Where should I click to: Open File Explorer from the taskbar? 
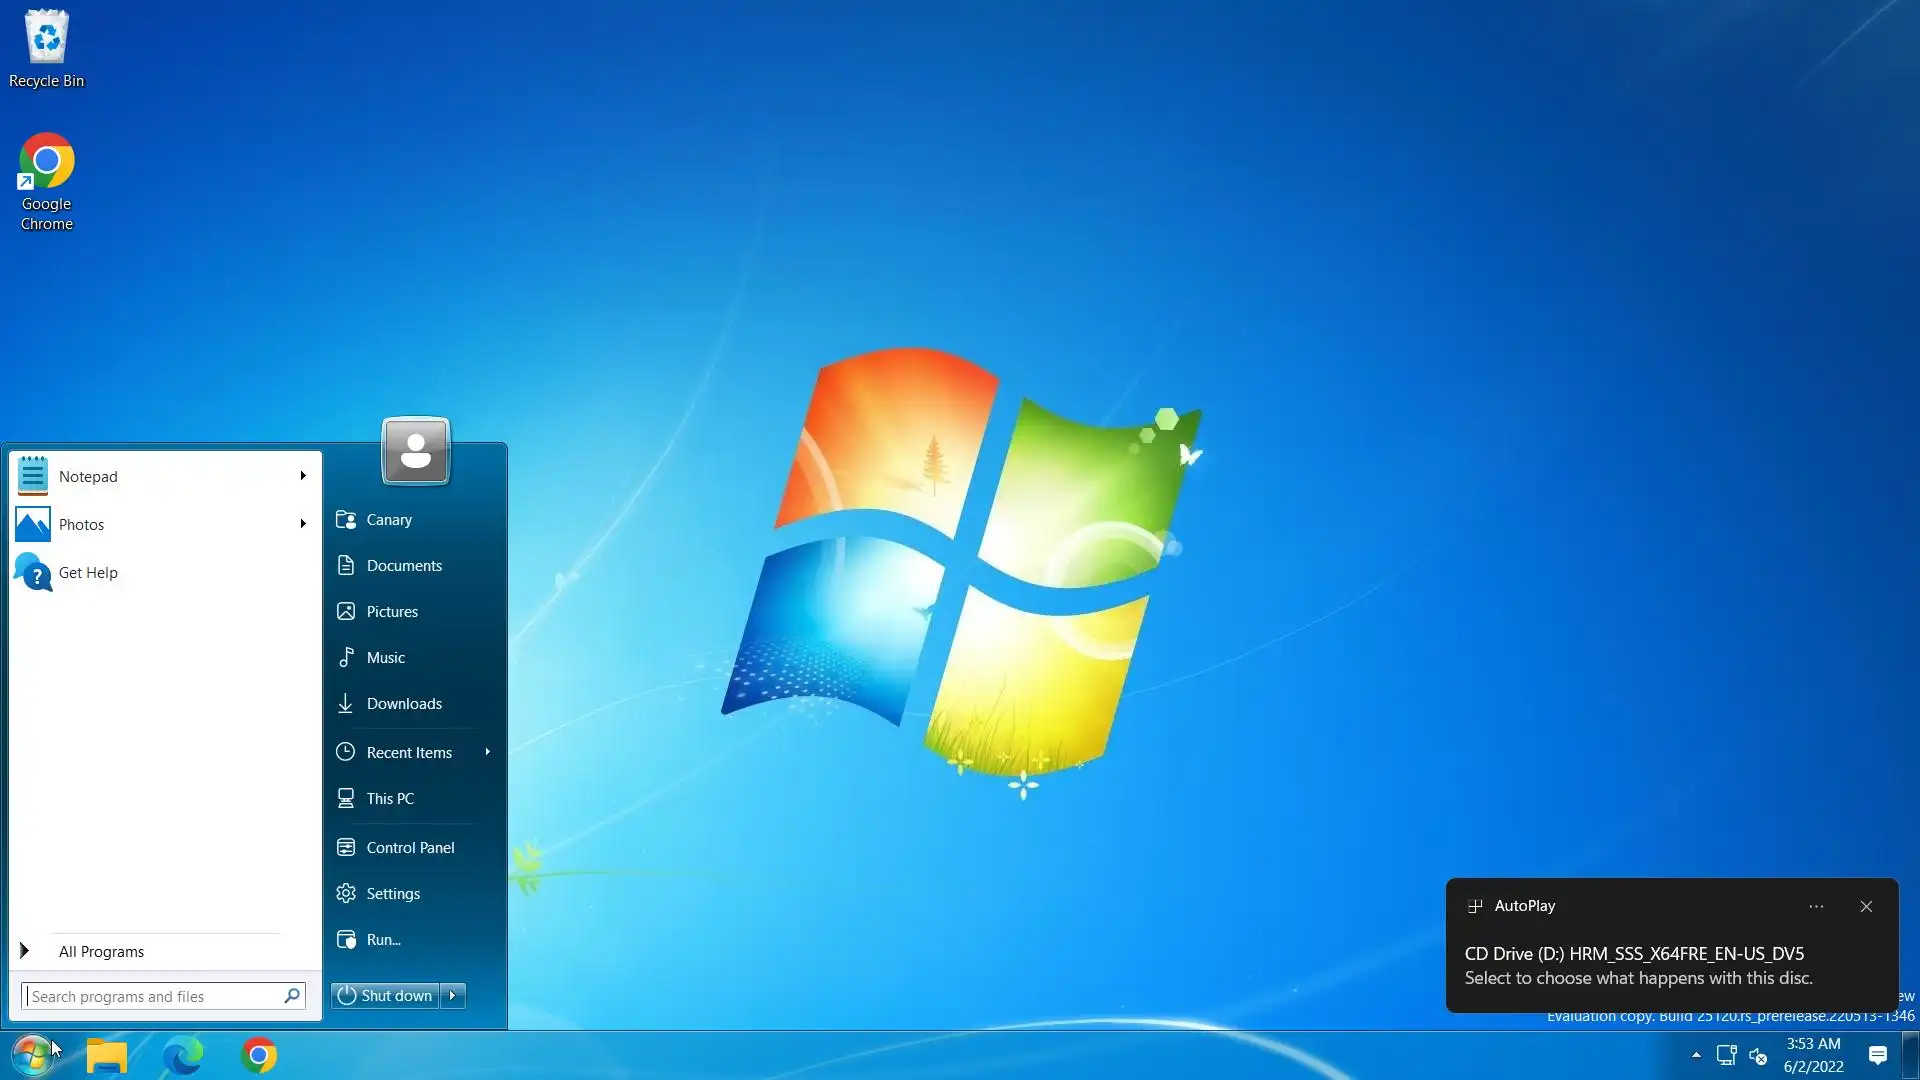tap(106, 1055)
